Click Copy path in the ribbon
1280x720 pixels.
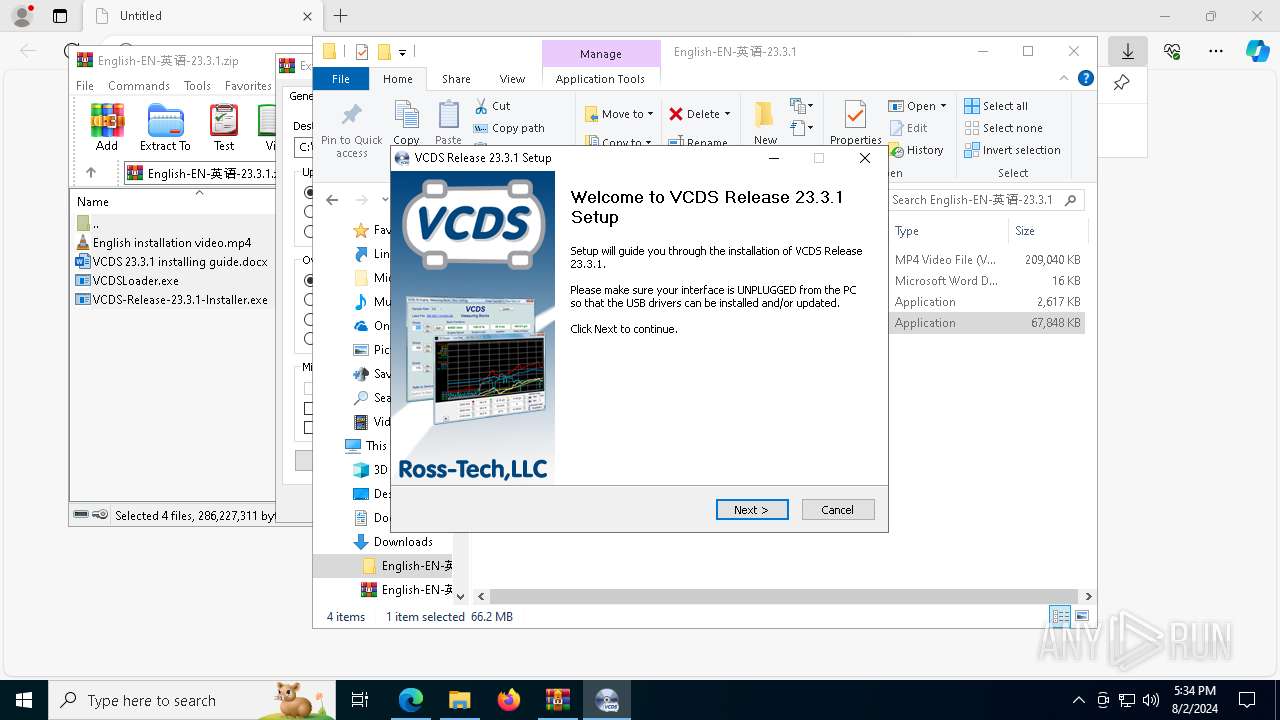click(509, 128)
